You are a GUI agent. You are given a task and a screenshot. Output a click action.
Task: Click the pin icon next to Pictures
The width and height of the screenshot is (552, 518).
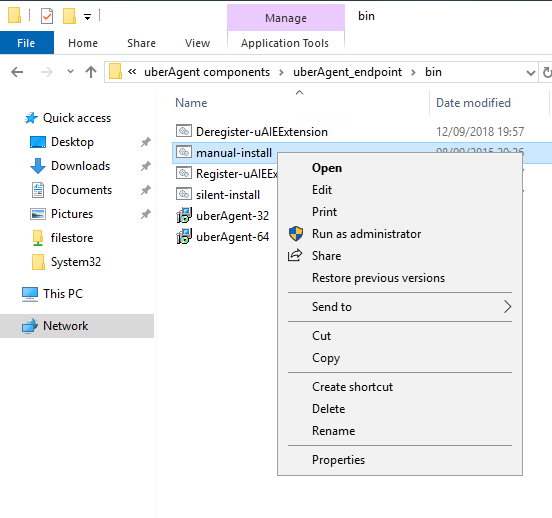pos(146,214)
